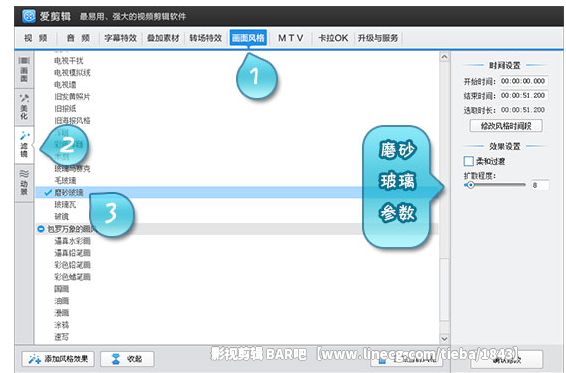Pick 玻璃马赛克 style
Image resolution: width=566 pixels, height=373 pixels.
72,168
